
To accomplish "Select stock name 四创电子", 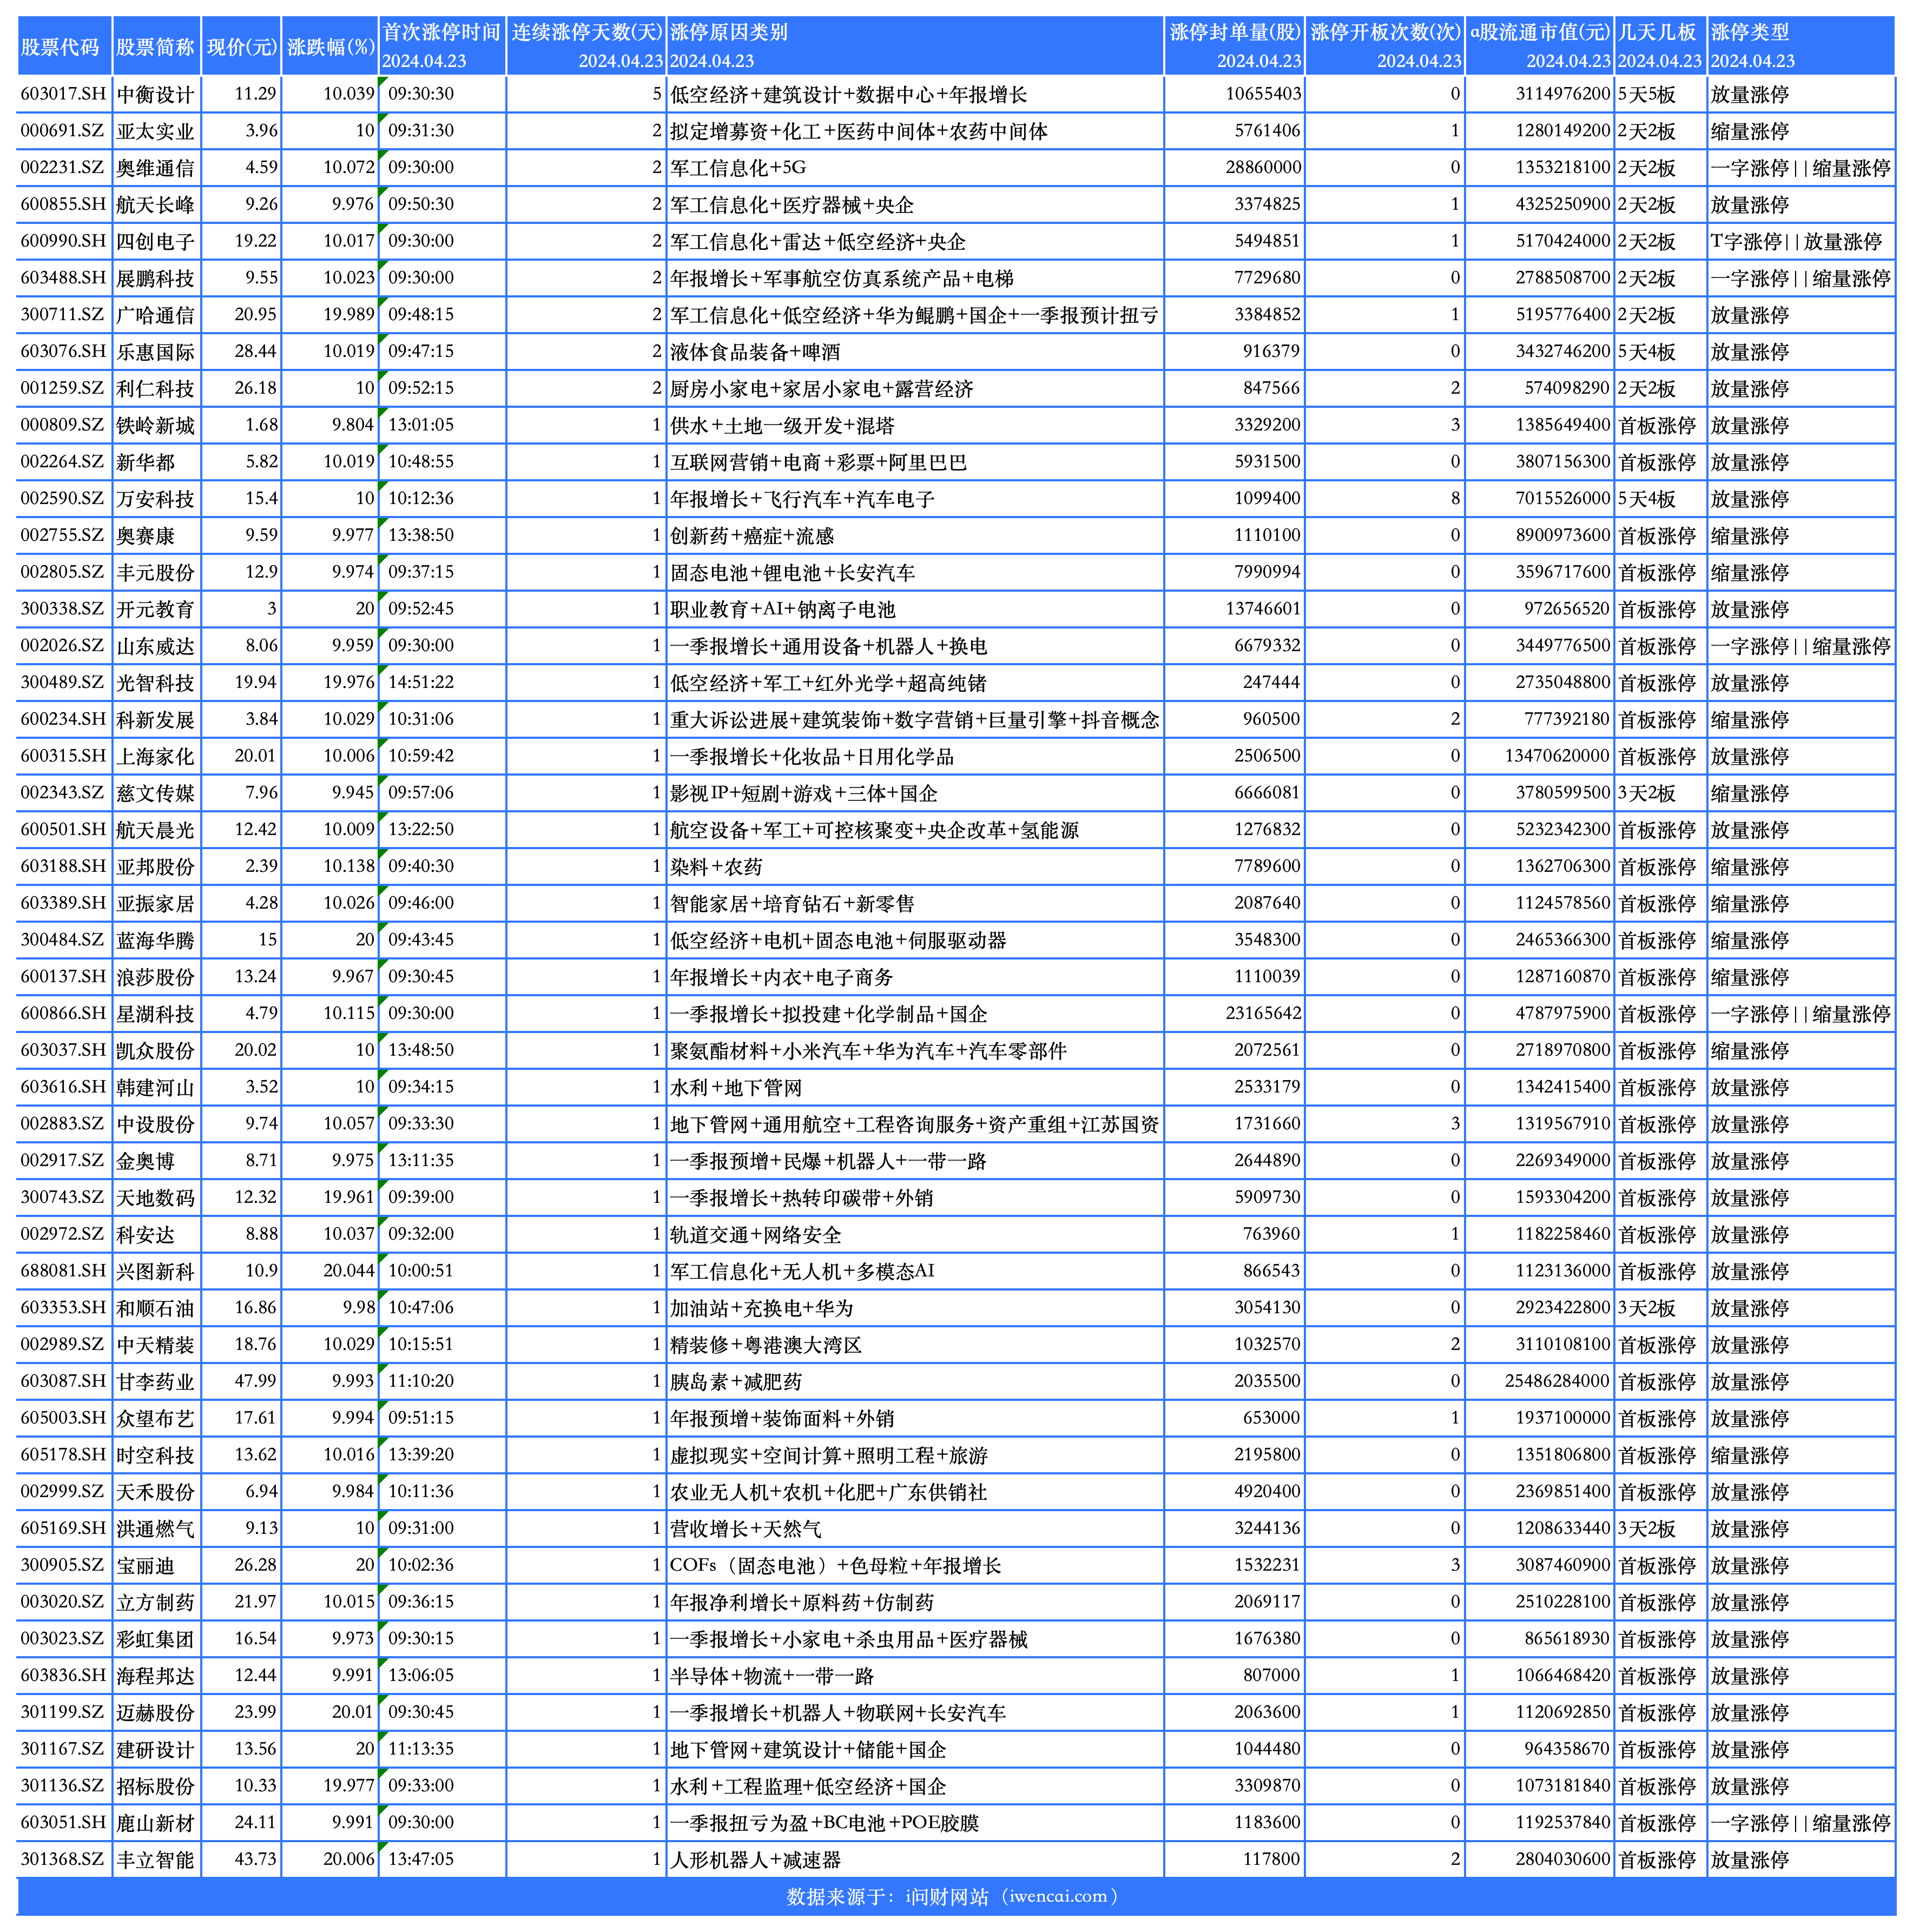I will pos(155,242).
